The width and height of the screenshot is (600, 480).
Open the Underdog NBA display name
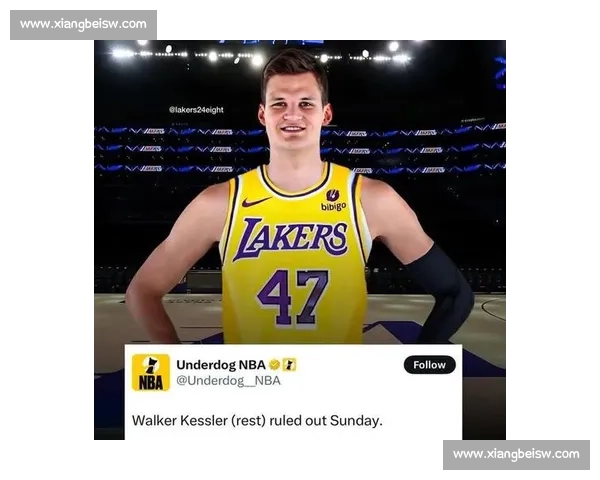(220, 365)
